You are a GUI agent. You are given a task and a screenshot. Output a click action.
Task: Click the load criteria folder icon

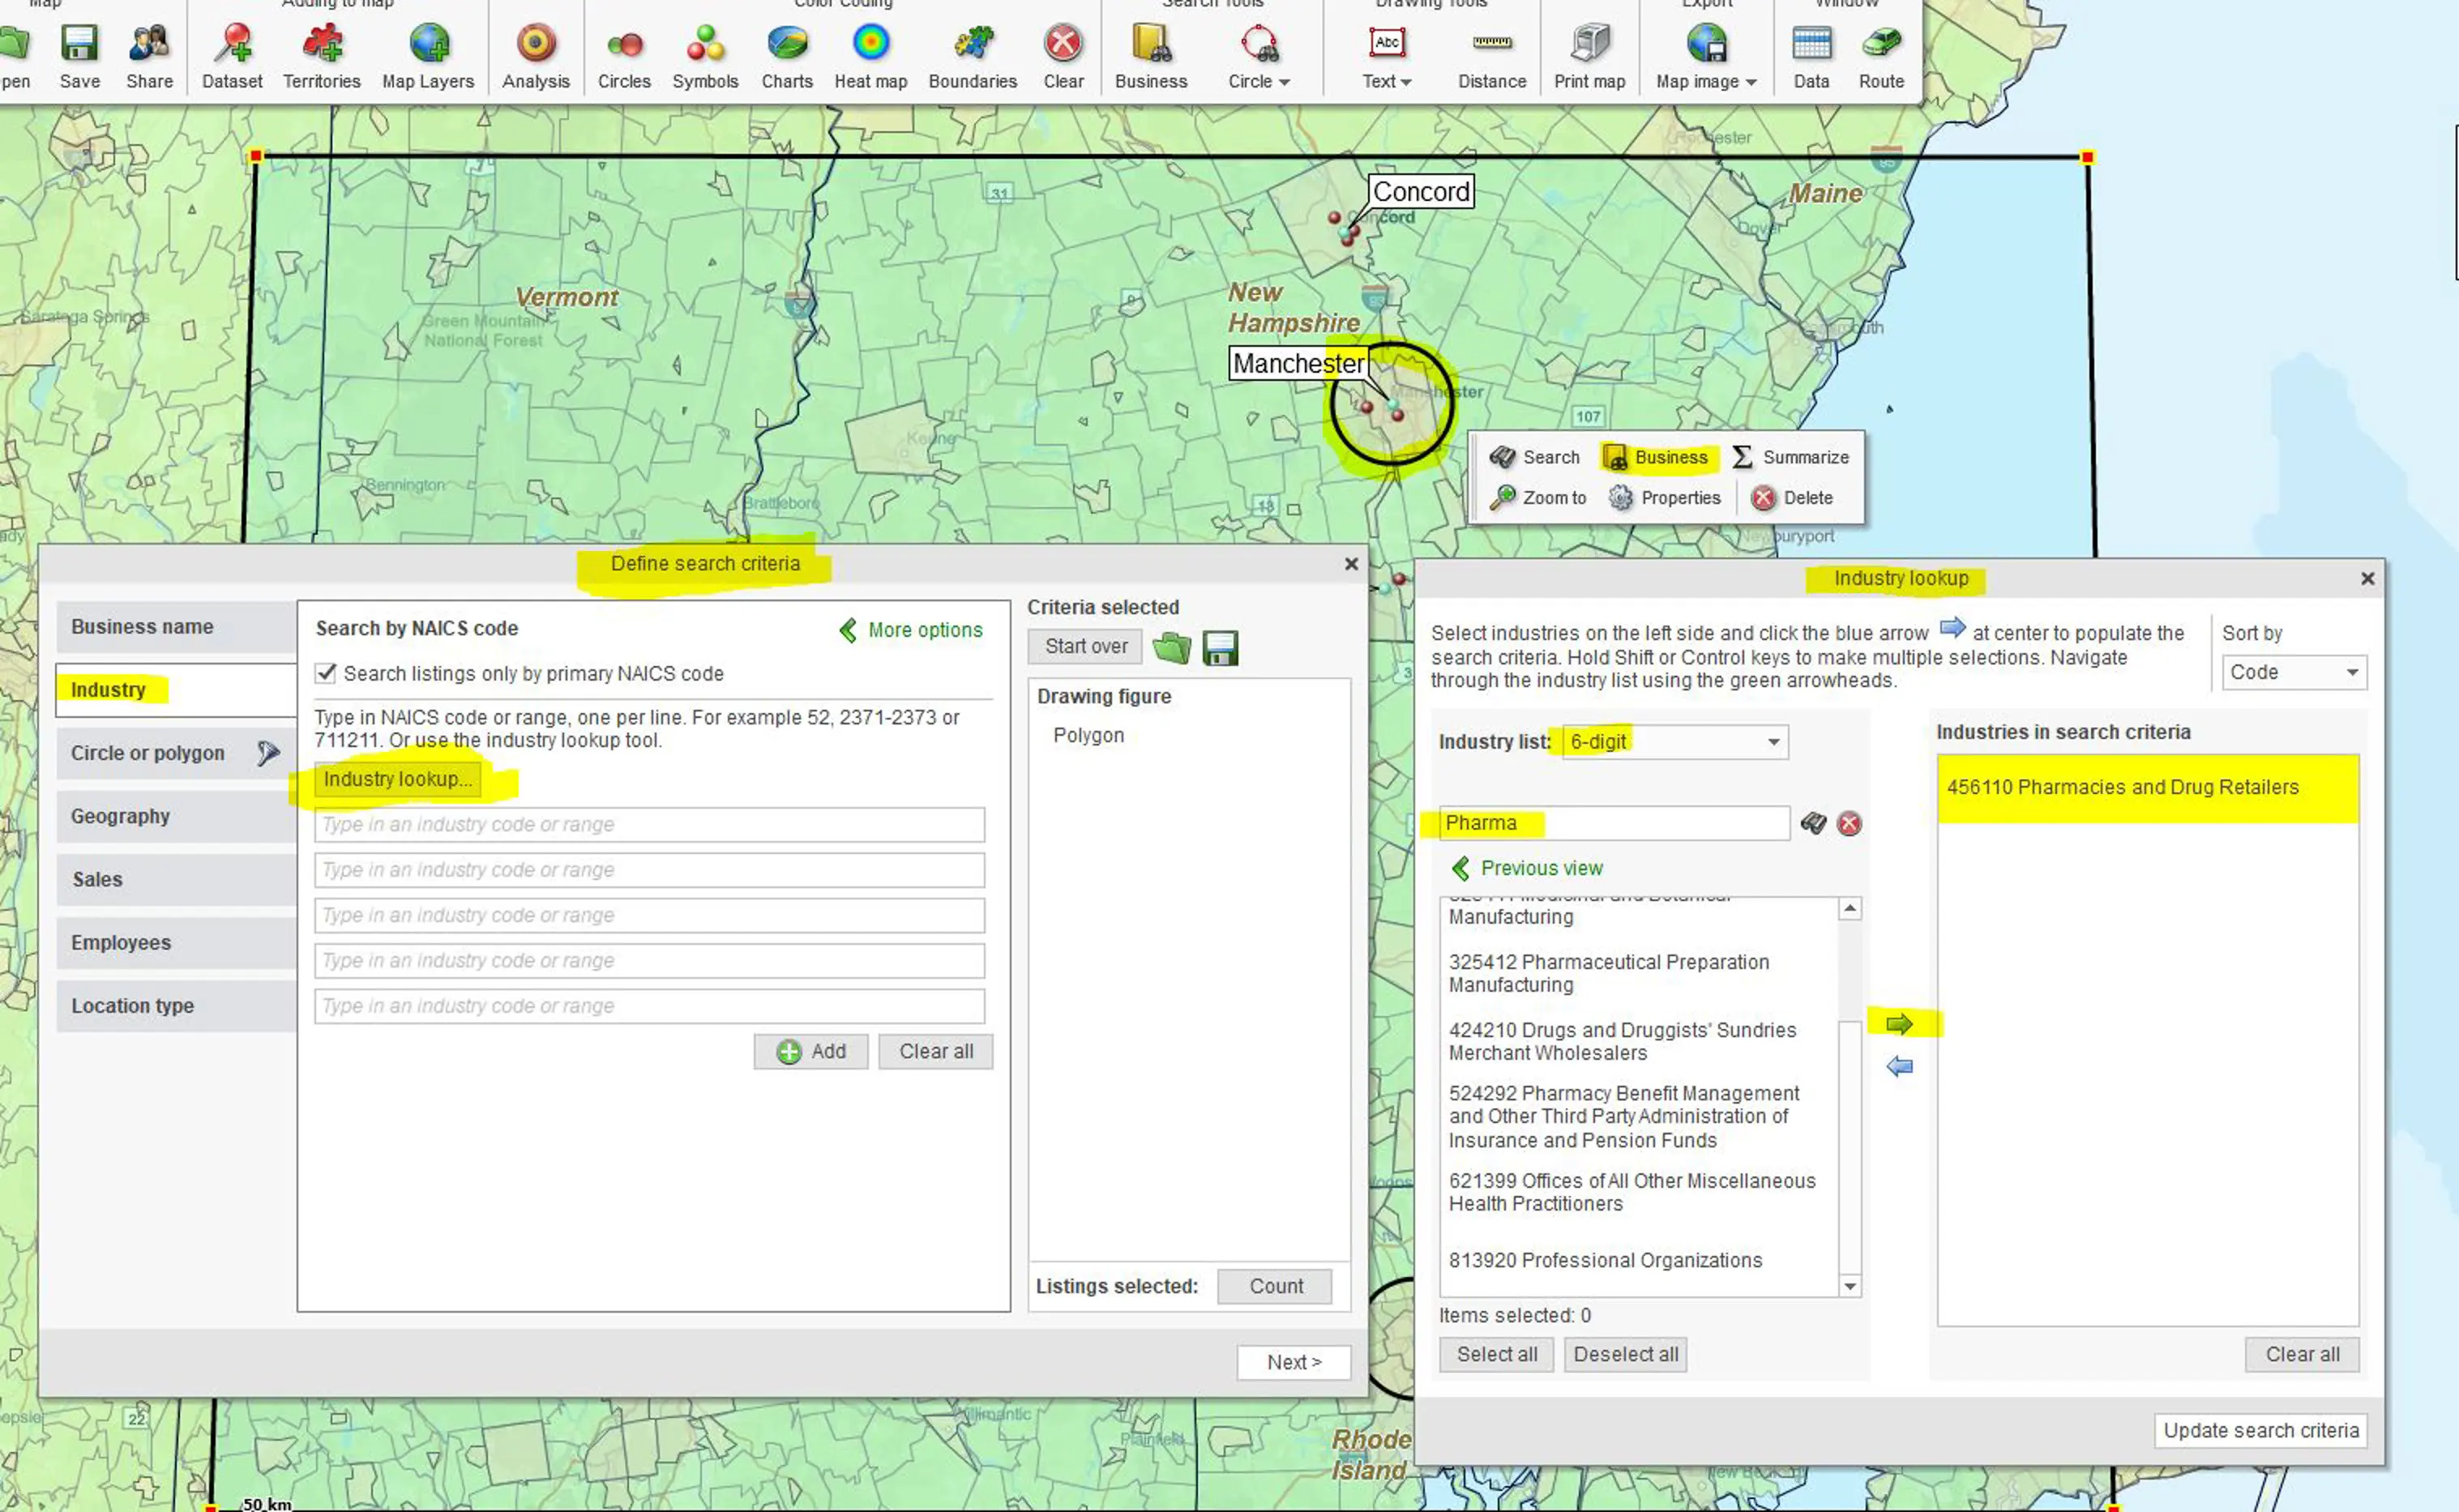(x=1172, y=648)
